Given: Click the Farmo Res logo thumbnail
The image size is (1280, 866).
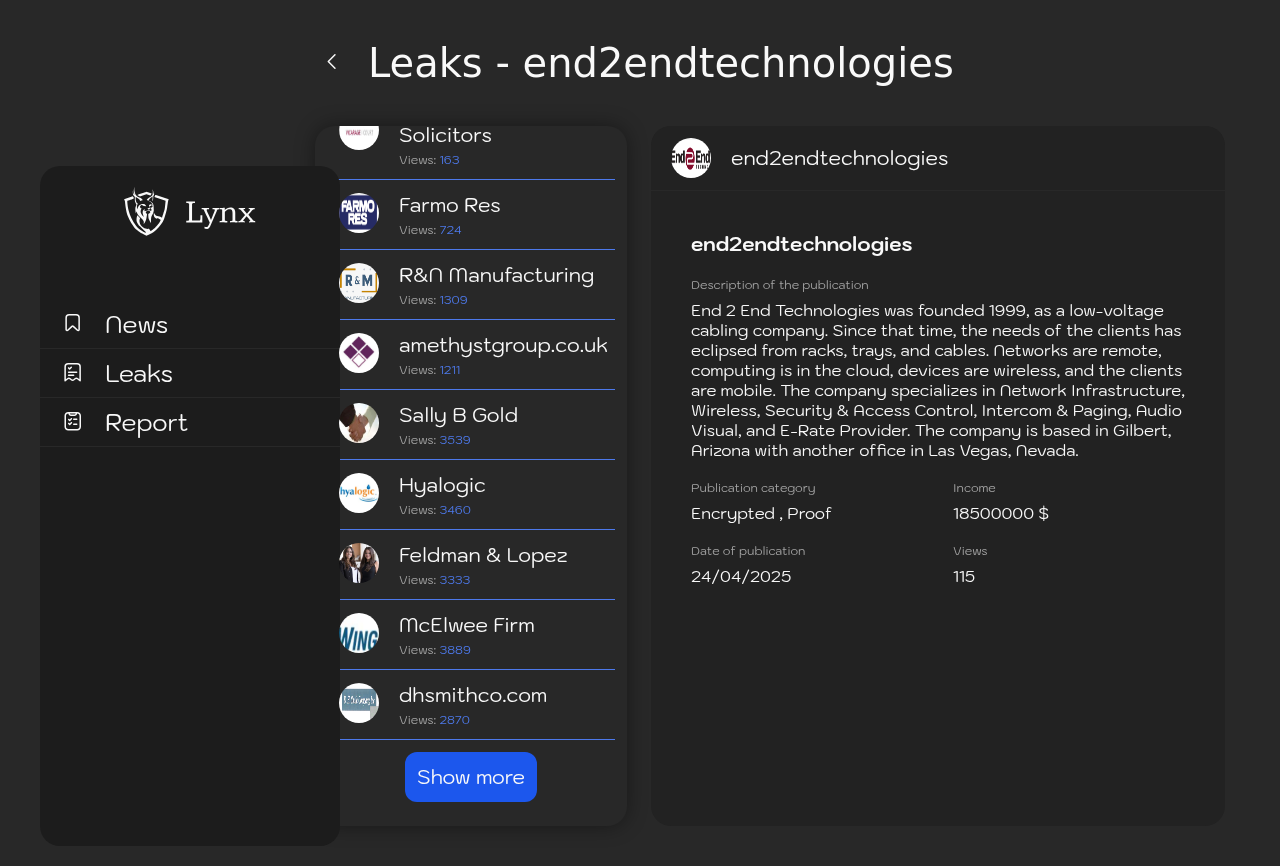Looking at the screenshot, I should (359, 213).
